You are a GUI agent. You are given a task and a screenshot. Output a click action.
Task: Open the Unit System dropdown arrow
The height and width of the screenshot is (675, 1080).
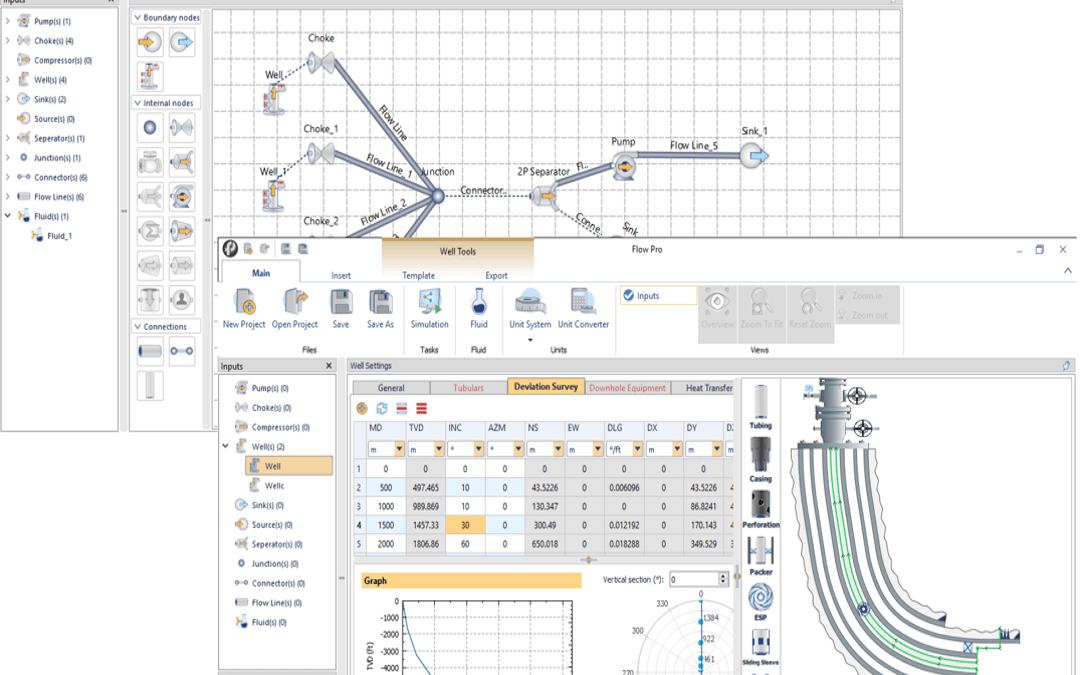click(x=530, y=340)
